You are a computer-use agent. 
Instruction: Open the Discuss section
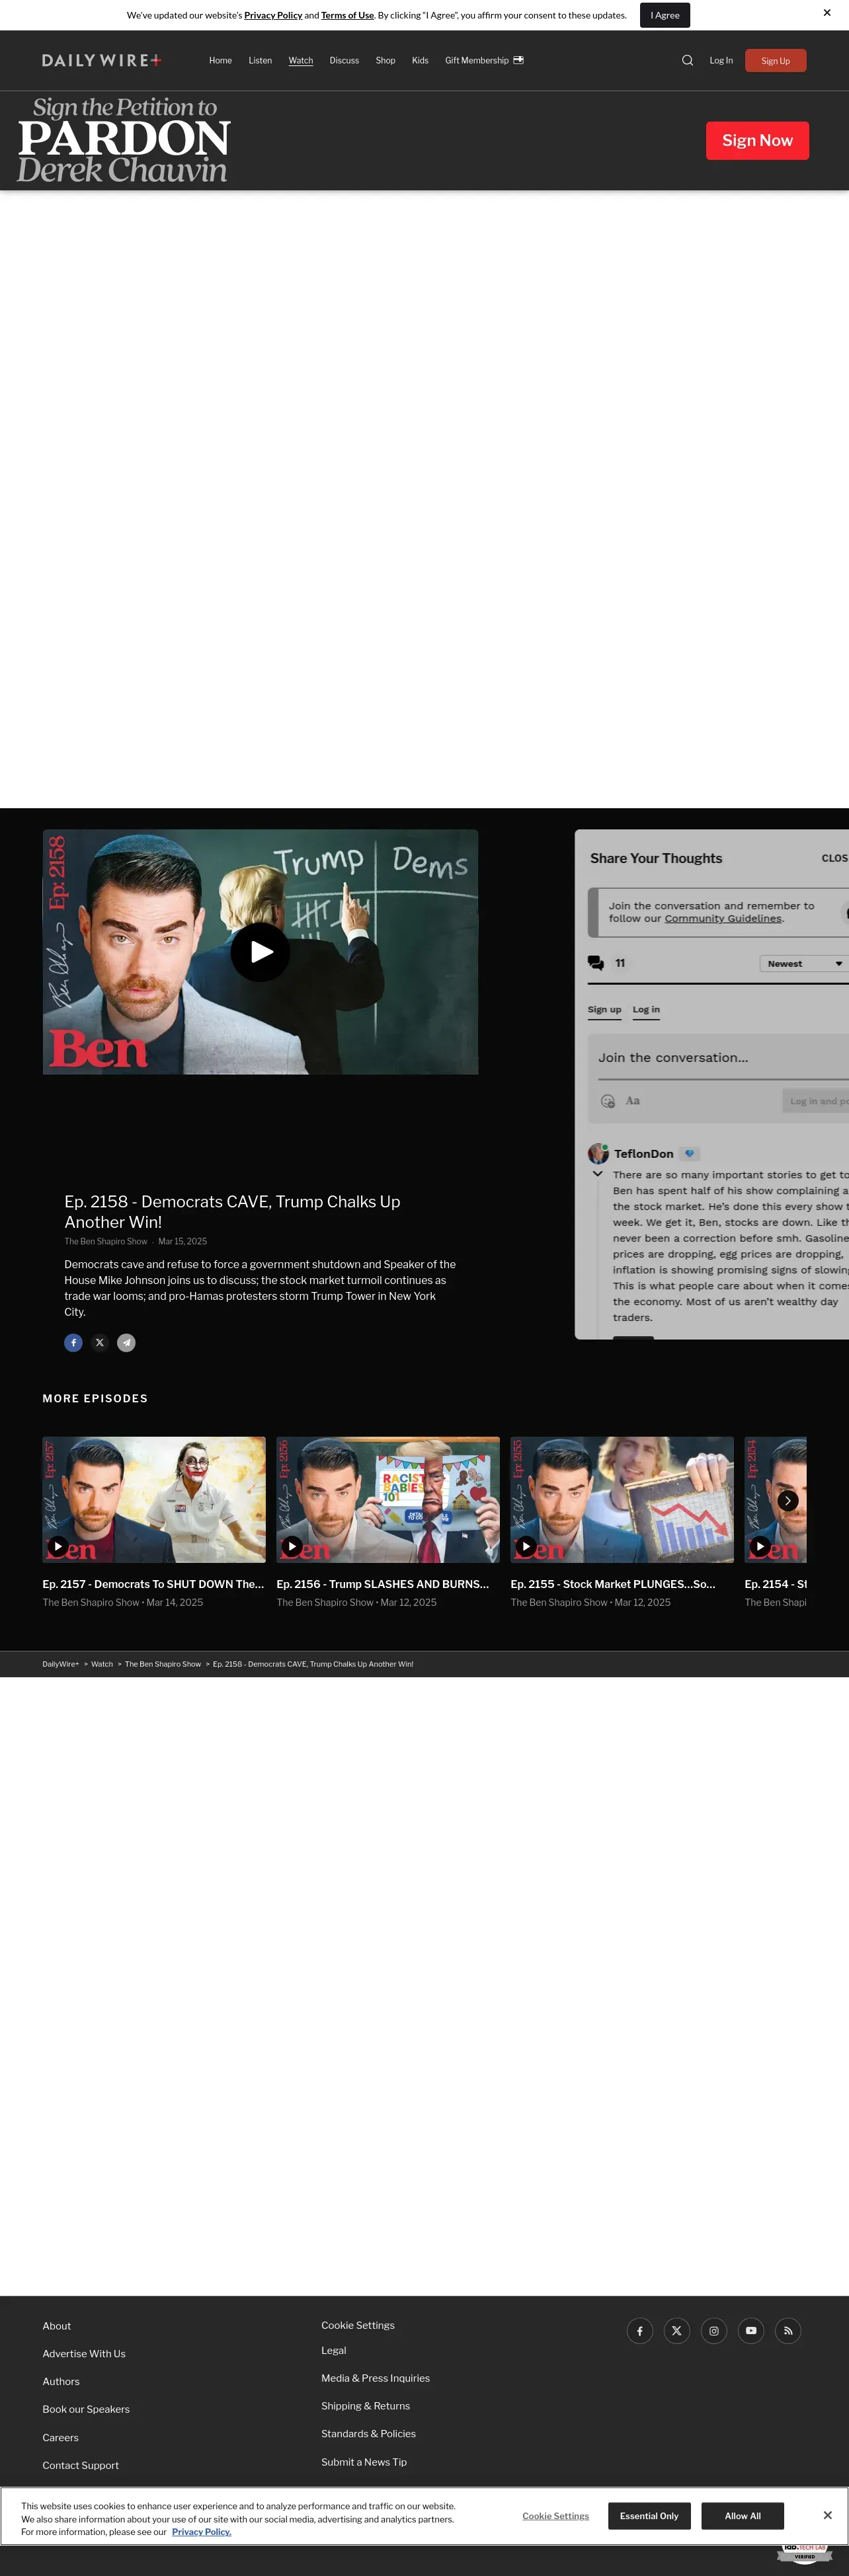point(344,60)
